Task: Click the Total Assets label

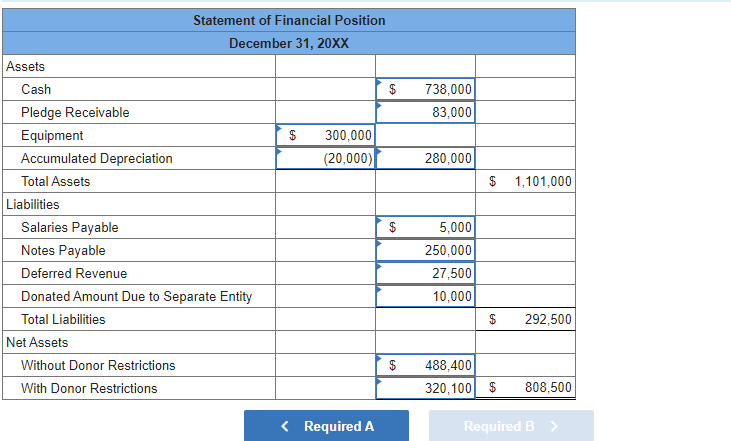Action: (x=55, y=181)
